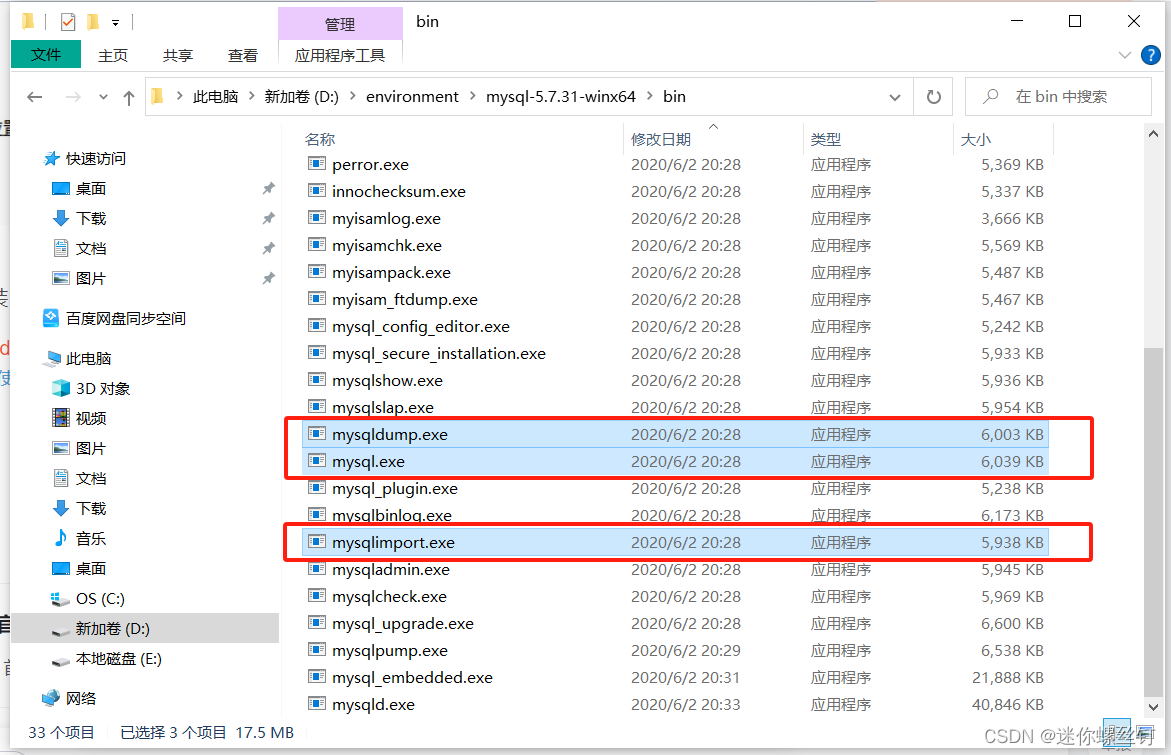Select the mysql_upgrade.exe file name
Viewport: 1171px width, 755px height.
(403, 624)
